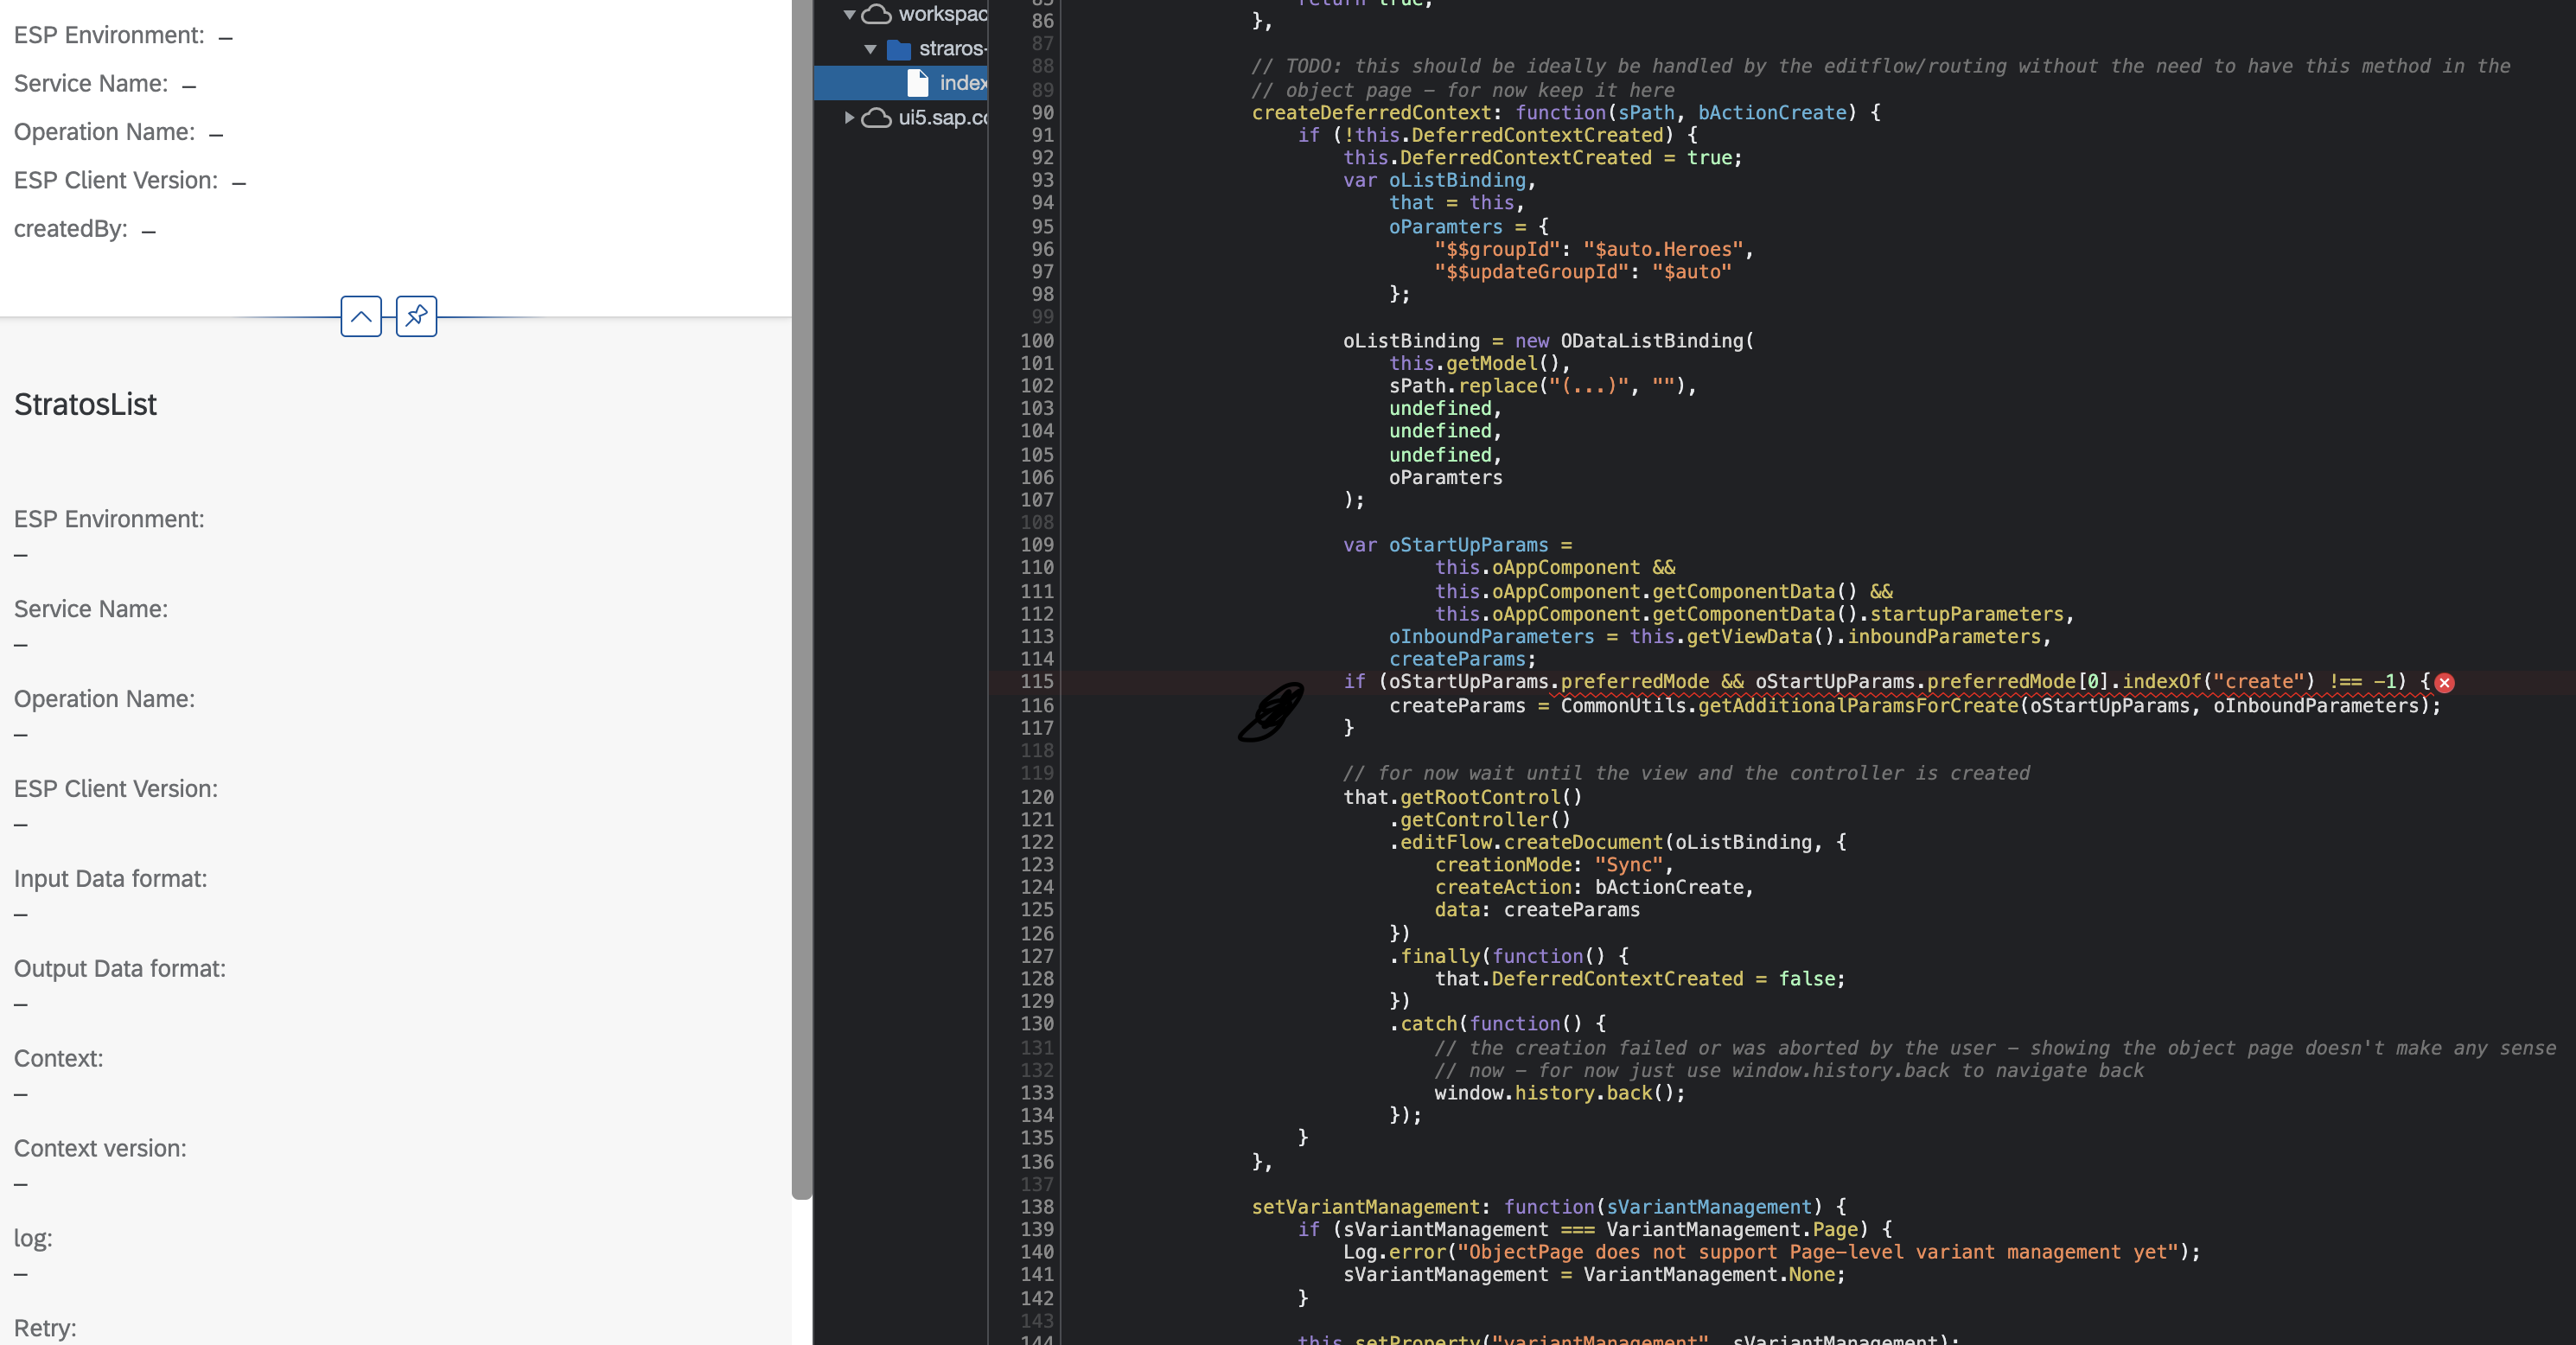Click the StratosList section title
The image size is (2576, 1345).
click(85, 404)
